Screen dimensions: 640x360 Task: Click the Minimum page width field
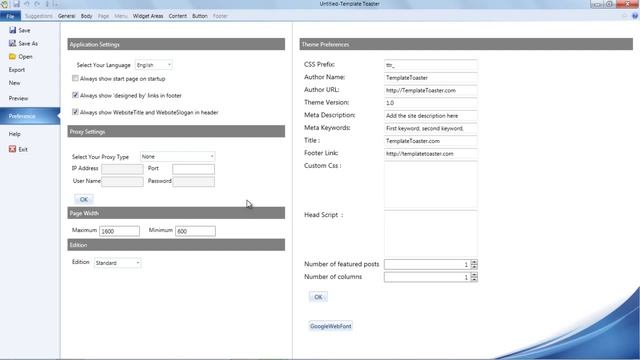[x=195, y=231]
